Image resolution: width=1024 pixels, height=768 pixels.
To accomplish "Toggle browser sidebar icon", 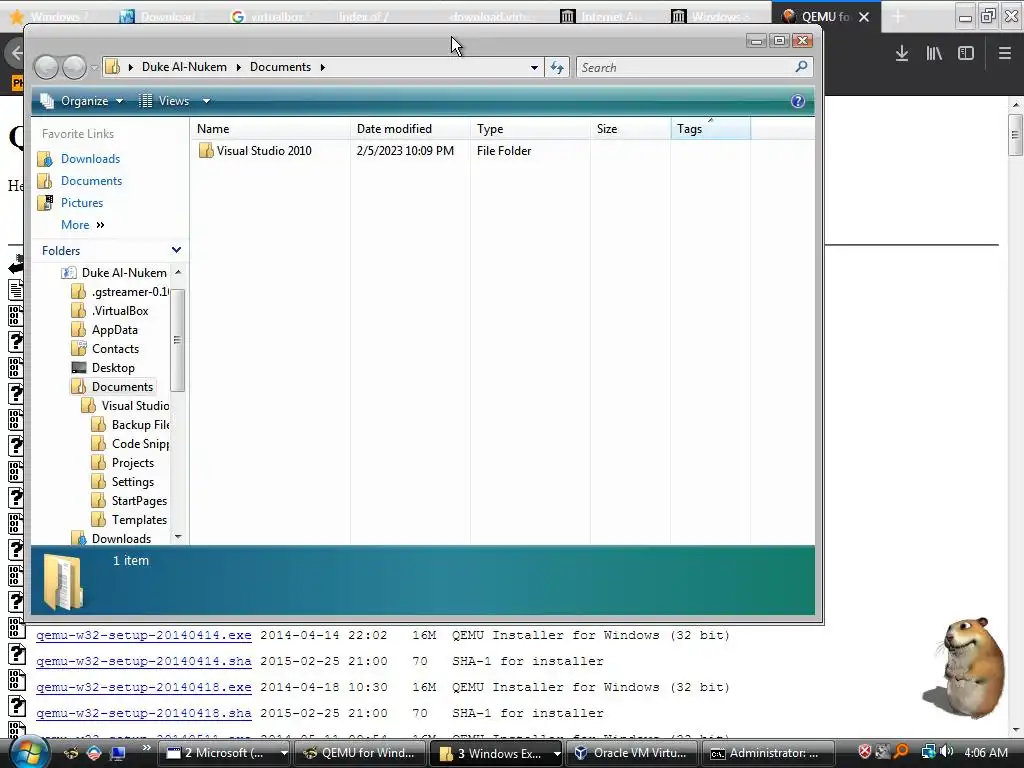I will click(966, 54).
